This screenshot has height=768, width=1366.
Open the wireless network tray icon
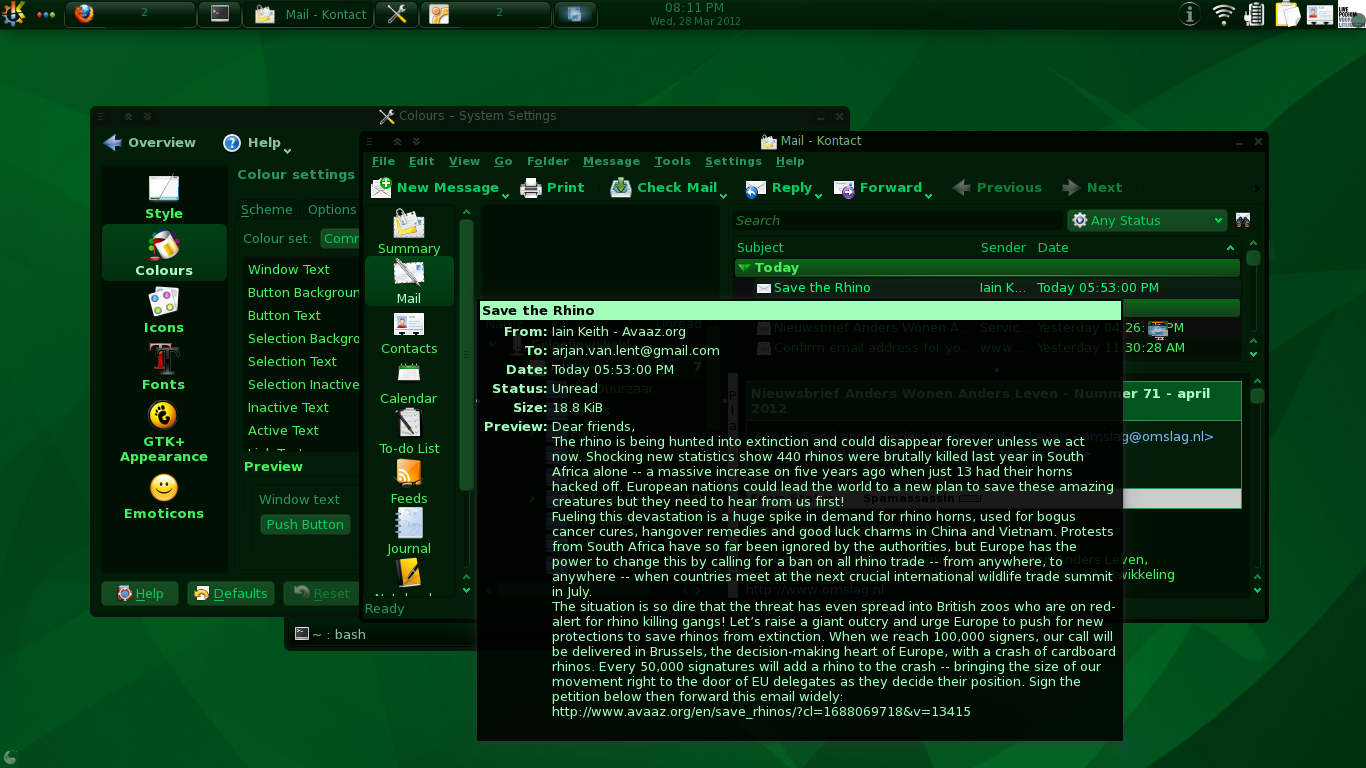(1223, 14)
